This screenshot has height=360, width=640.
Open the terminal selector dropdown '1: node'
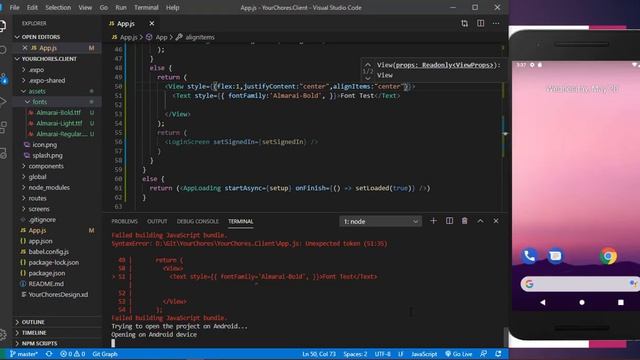click(x=380, y=221)
